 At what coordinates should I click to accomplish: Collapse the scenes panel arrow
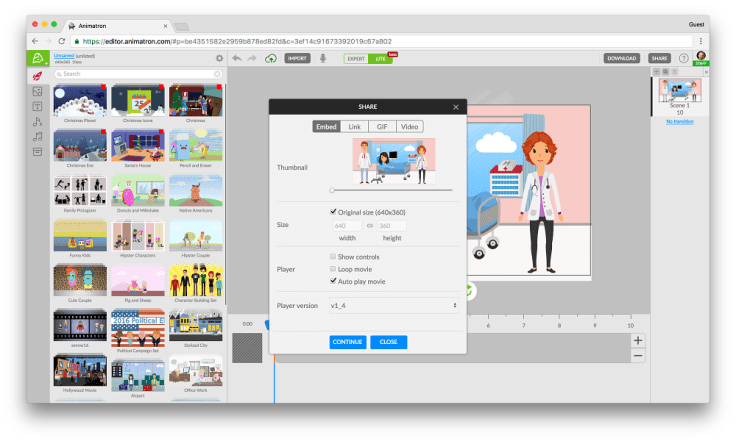tap(706, 72)
